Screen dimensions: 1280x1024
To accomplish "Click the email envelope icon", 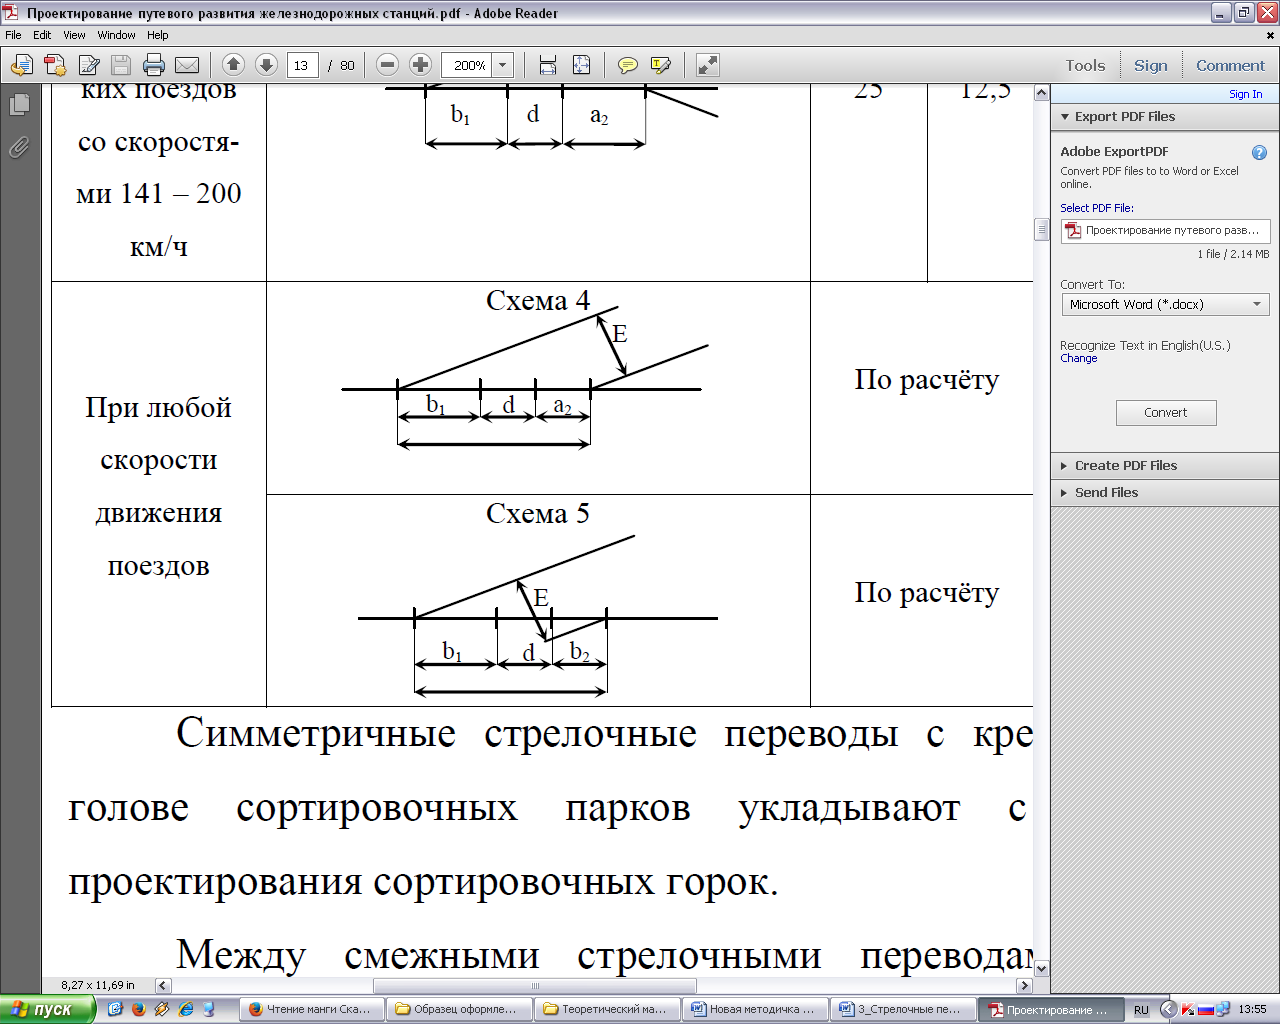I will (x=187, y=66).
